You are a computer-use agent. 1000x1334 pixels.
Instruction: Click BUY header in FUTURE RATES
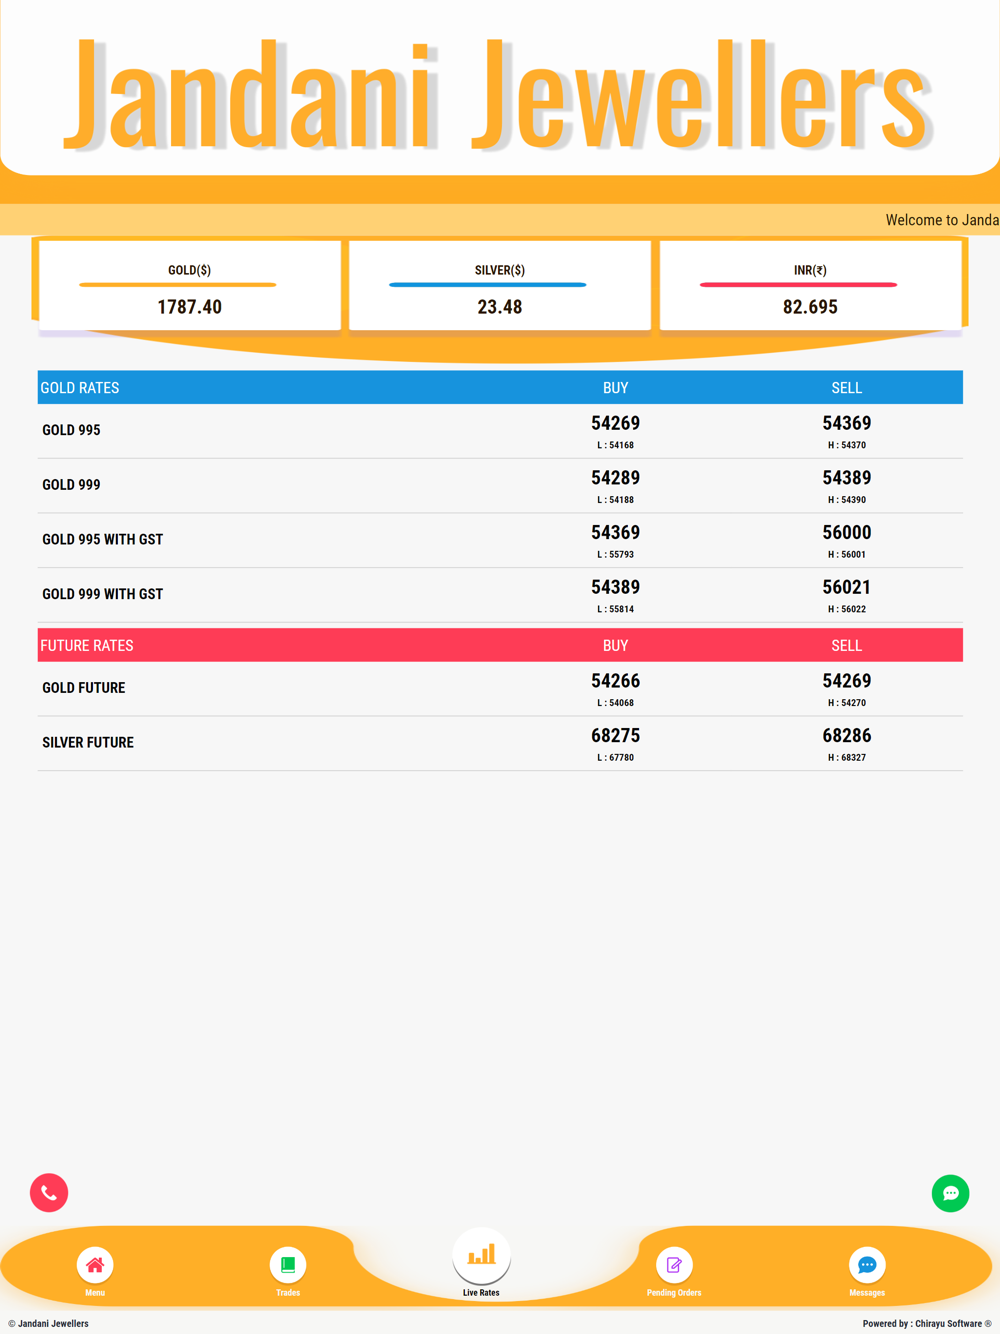click(x=615, y=646)
